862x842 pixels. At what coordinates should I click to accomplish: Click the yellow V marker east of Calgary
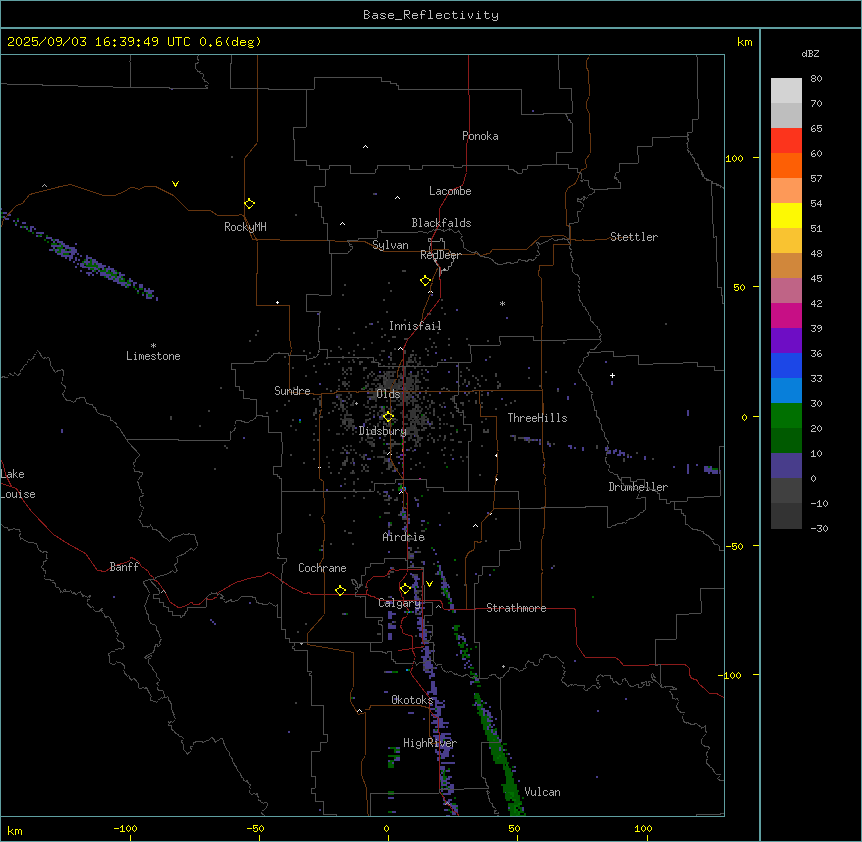point(429,584)
